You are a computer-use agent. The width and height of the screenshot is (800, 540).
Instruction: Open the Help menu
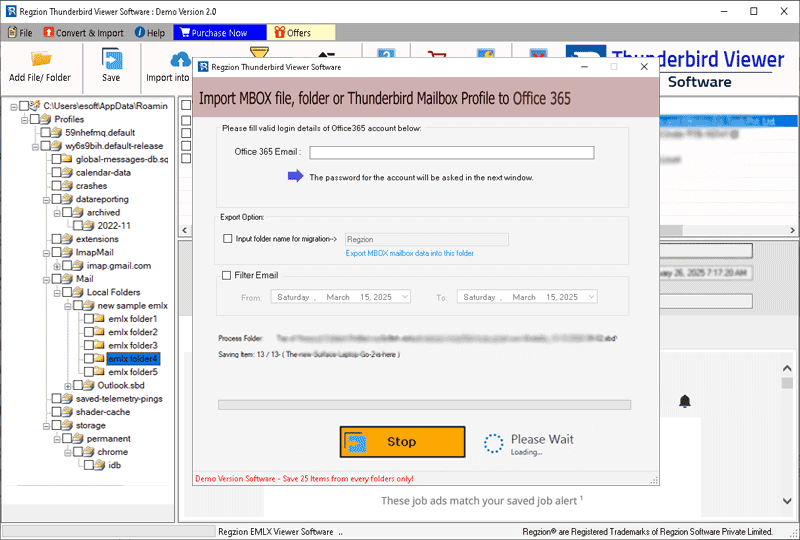click(x=149, y=33)
